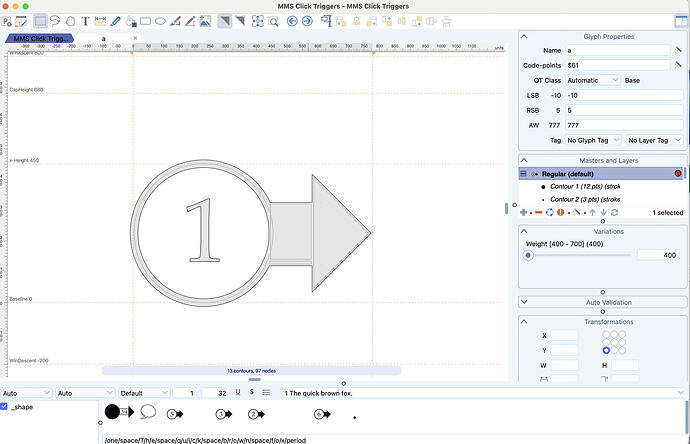
Task: Open the OT Class Automatic dropdown
Action: (x=593, y=80)
